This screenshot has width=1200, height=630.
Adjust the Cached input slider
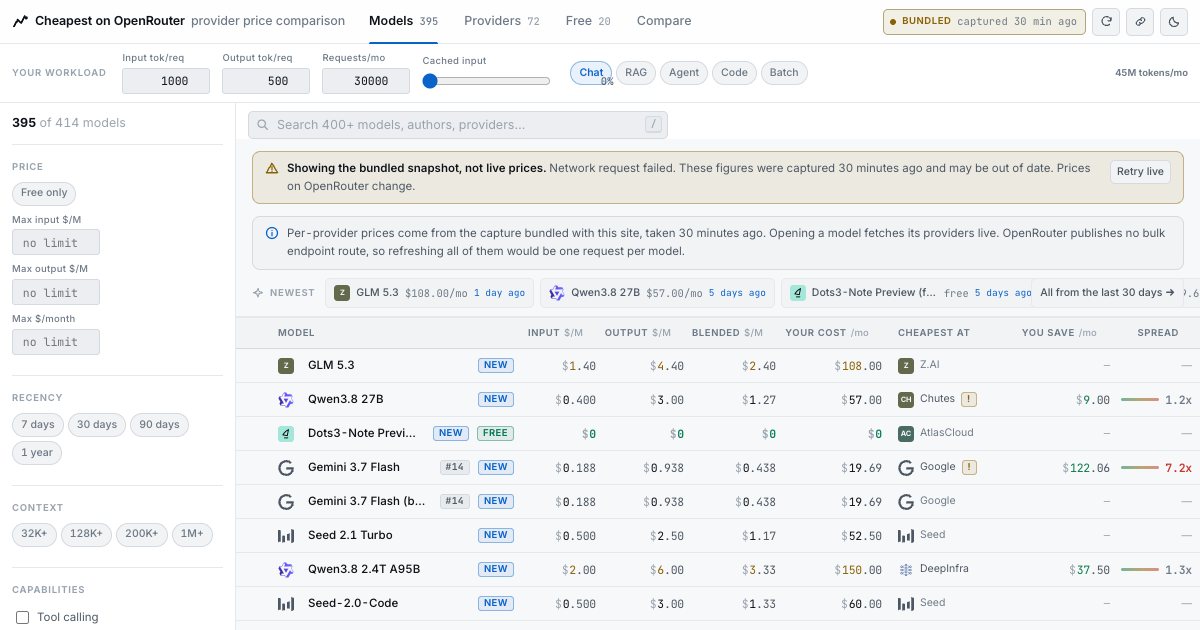[486, 81]
